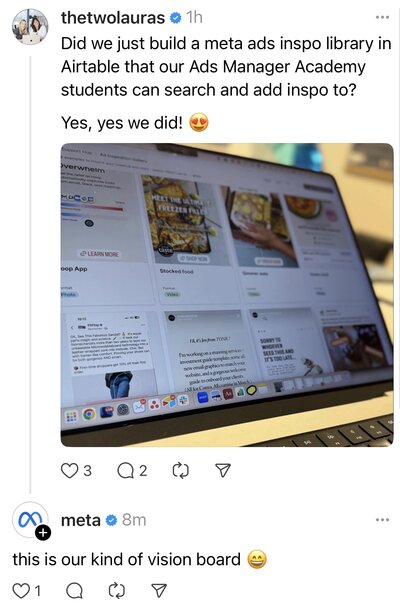Like meta's reply with heart icon
Viewport: 400px width, 609px height.
(x=21, y=591)
